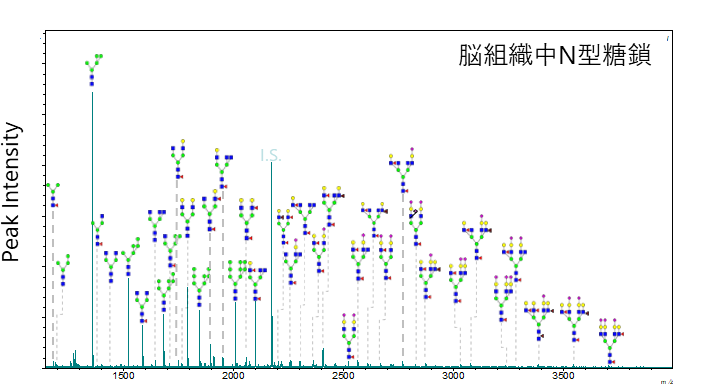Screen dimensions: 718x385
Task: Select the glycan structure nearest m/z 3700
Action: pos(610,341)
